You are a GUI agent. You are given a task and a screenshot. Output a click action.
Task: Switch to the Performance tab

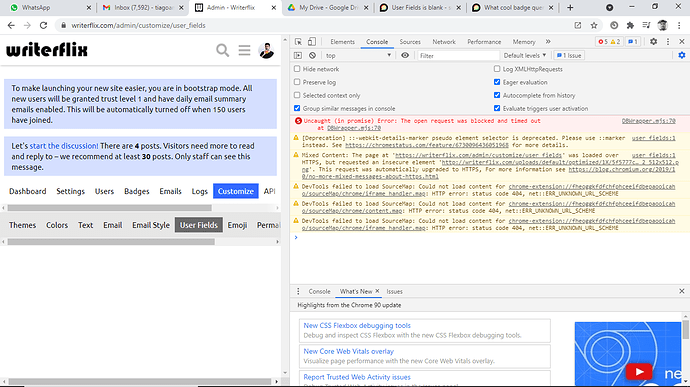click(484, 42)
